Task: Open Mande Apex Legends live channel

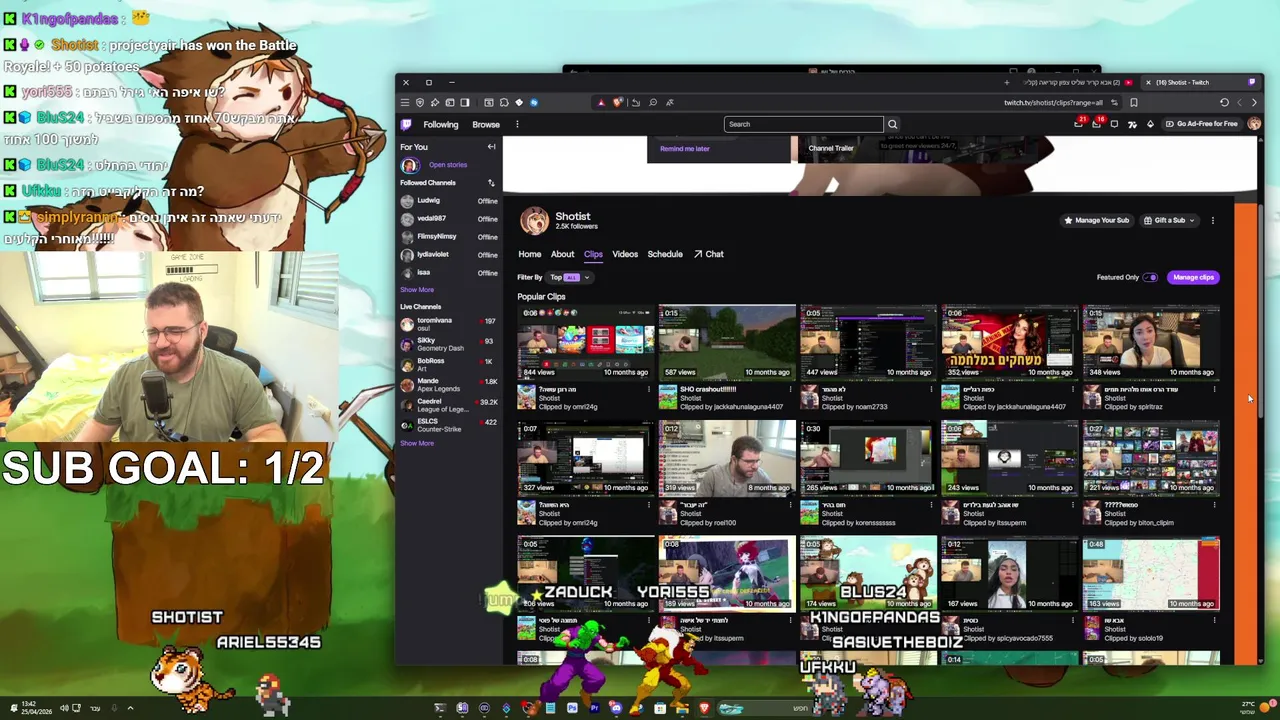Action: [449, 384]
